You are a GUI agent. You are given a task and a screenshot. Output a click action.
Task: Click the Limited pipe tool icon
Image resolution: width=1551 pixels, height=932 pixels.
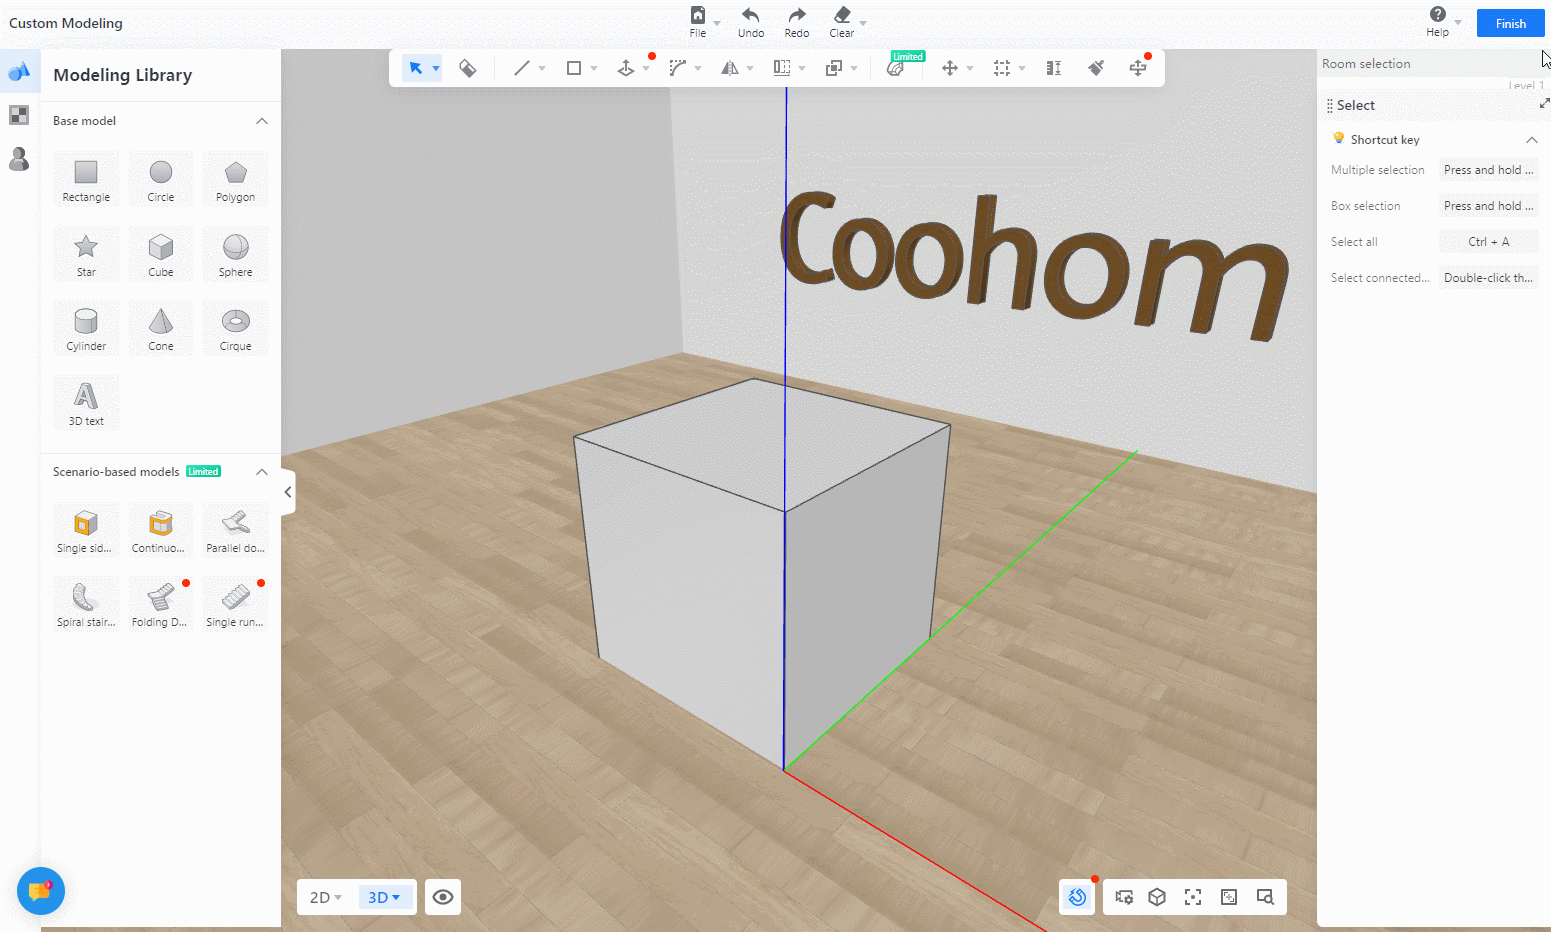point(895,68)
